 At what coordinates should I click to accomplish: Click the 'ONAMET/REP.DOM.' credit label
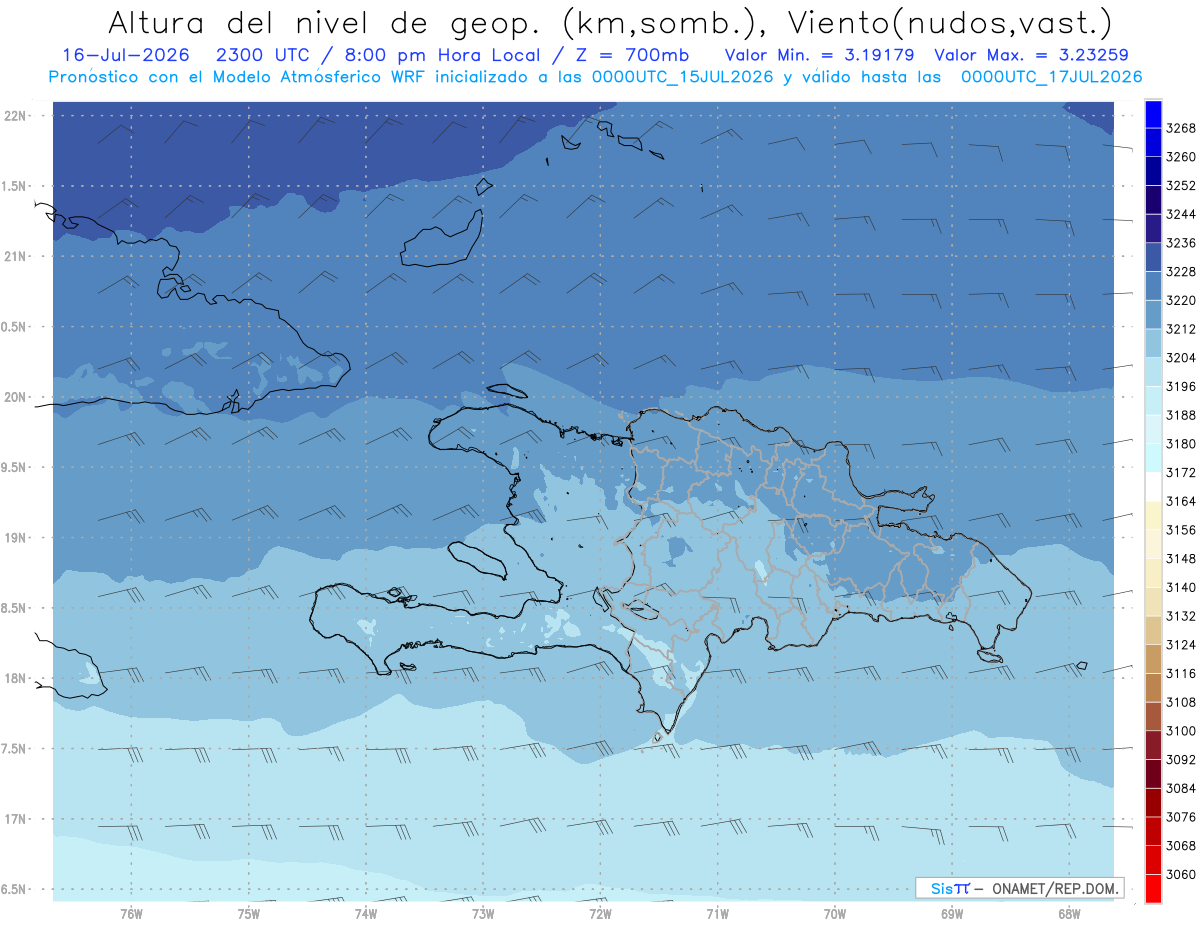click(x=1056, y=888)
